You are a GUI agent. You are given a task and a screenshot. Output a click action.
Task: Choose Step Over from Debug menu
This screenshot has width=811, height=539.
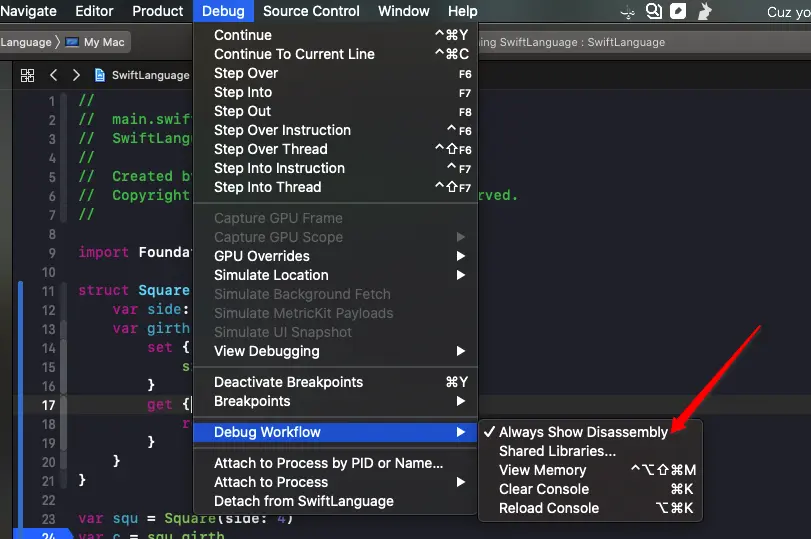pos(246,73)
